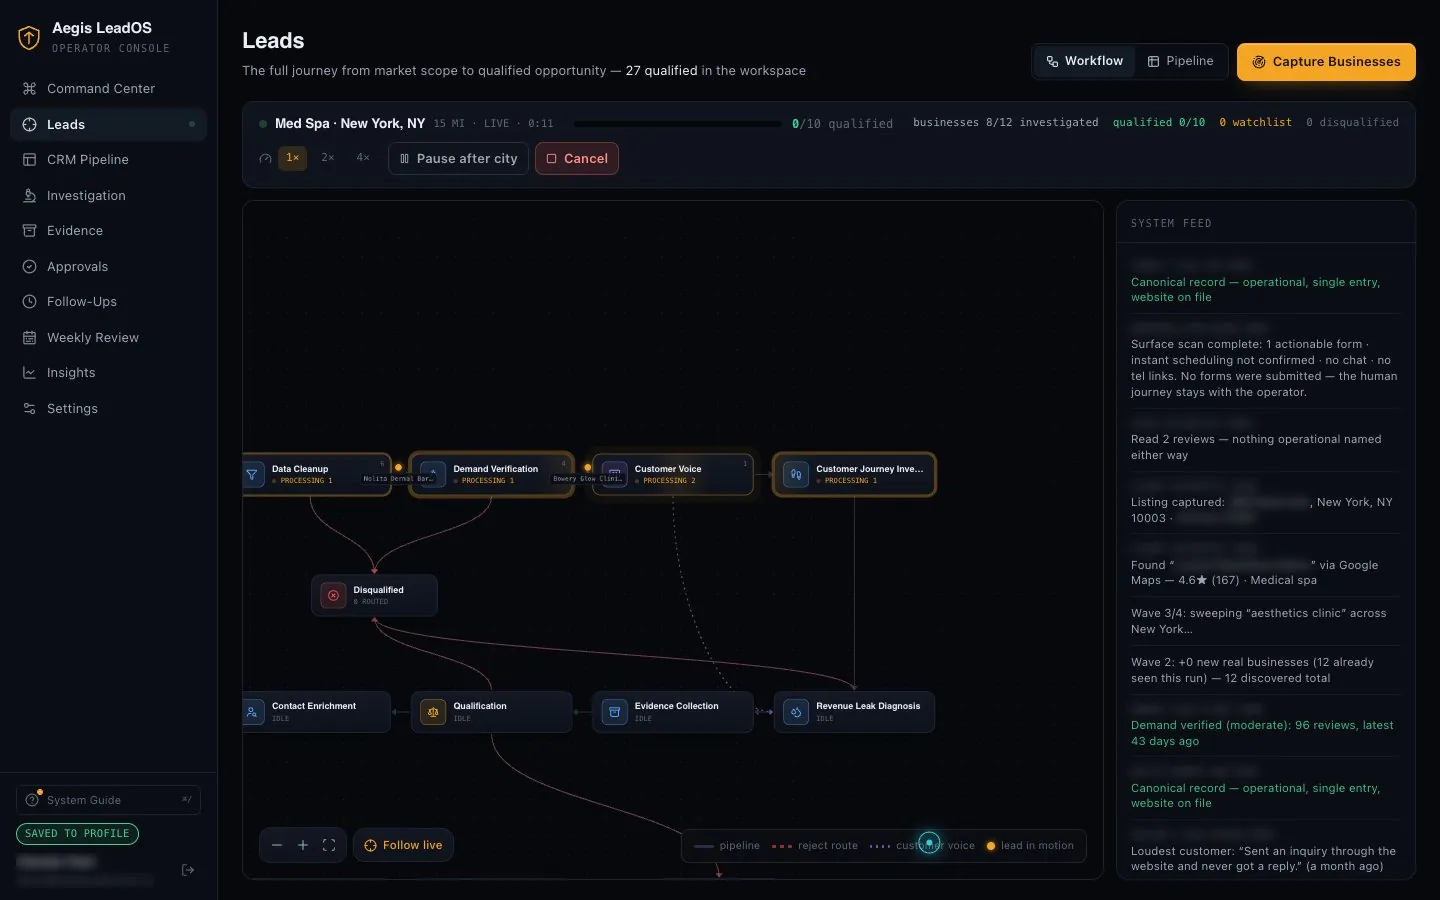
Task: Select the Demand Verification node
Action: (x=491, y=474)
